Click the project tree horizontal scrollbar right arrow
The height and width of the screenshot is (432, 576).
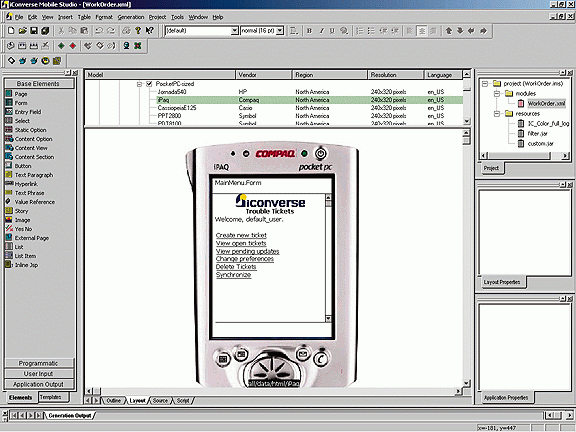(x=565, y=155)
